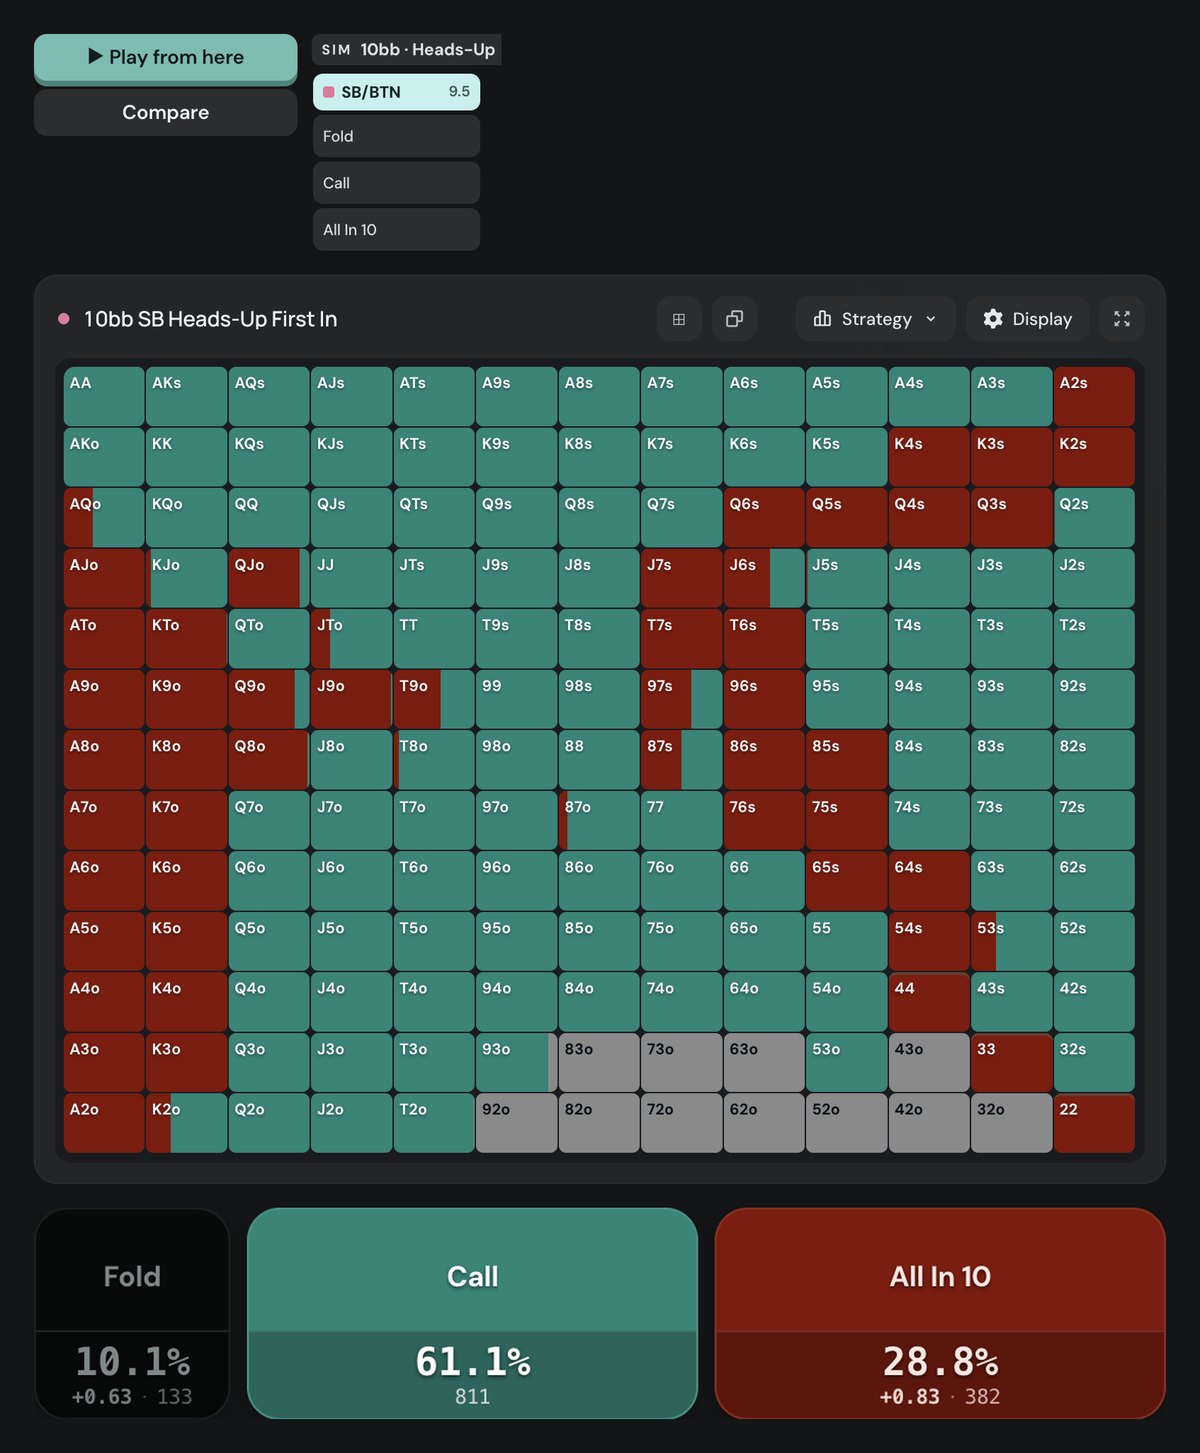This screenshot has height=1453, width=1200.
Task: Click the fullscreen expand icon
Action: [x=1122, y=319]
